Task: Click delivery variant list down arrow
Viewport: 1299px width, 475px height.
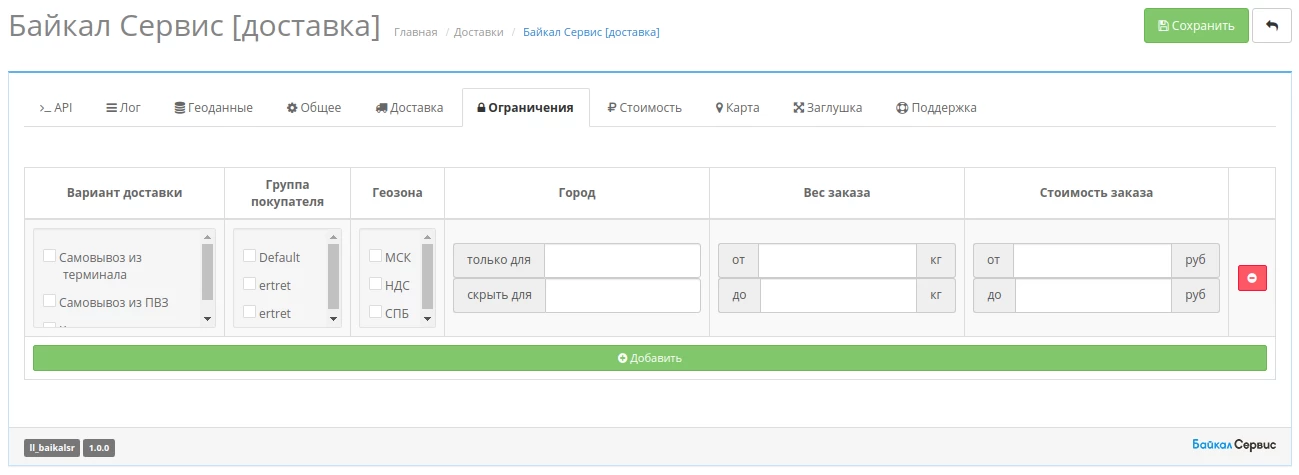Action: (x=208, y=319)
